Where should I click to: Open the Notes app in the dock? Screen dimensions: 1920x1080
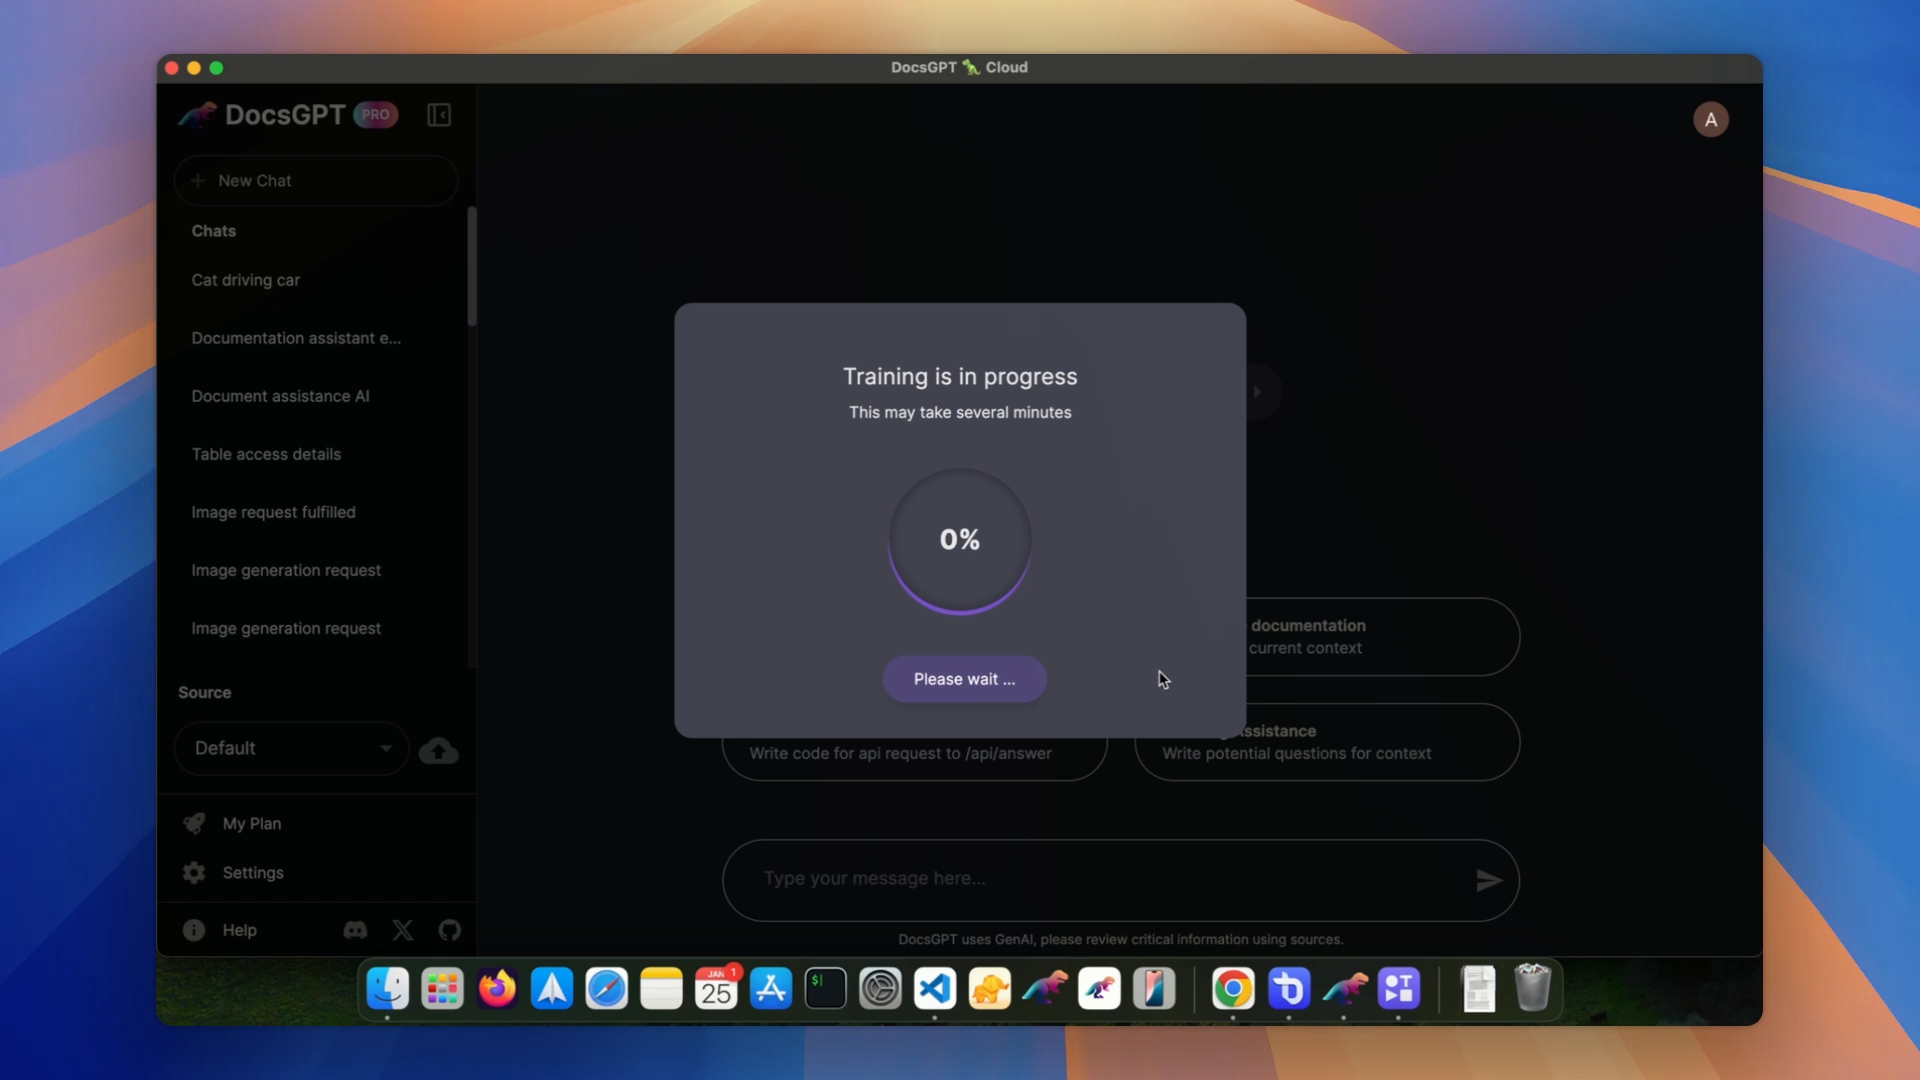click(x=661, y=989)
